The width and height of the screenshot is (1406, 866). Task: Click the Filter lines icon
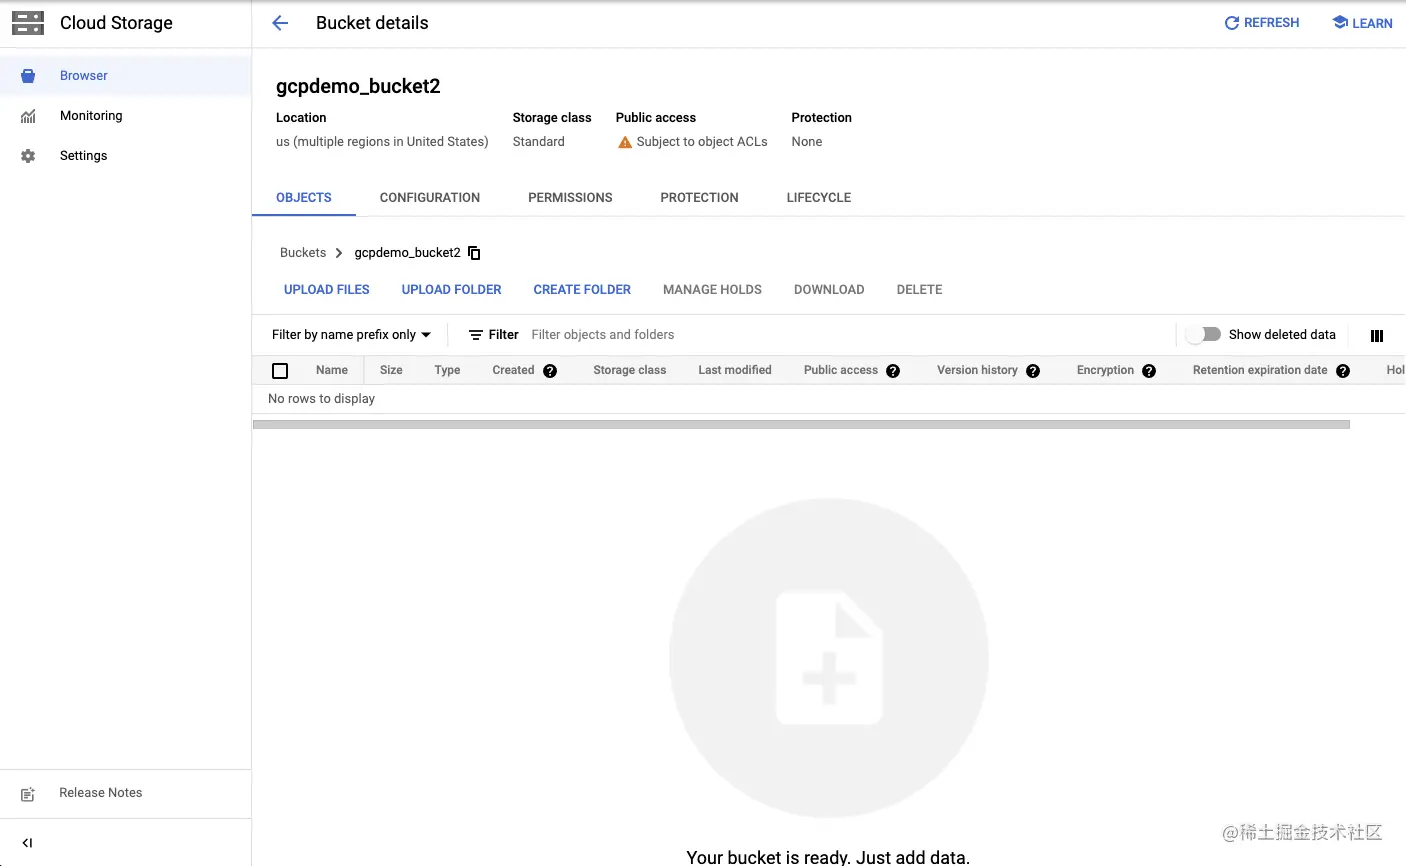476,335
